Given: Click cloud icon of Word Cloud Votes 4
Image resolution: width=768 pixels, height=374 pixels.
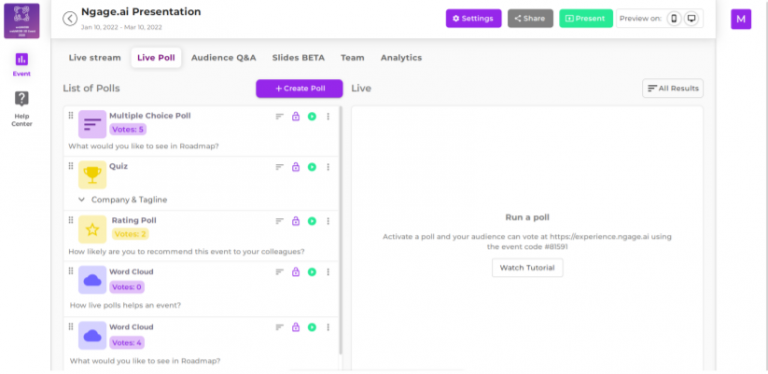Looking at the screenshot, I should pos(92,335).
